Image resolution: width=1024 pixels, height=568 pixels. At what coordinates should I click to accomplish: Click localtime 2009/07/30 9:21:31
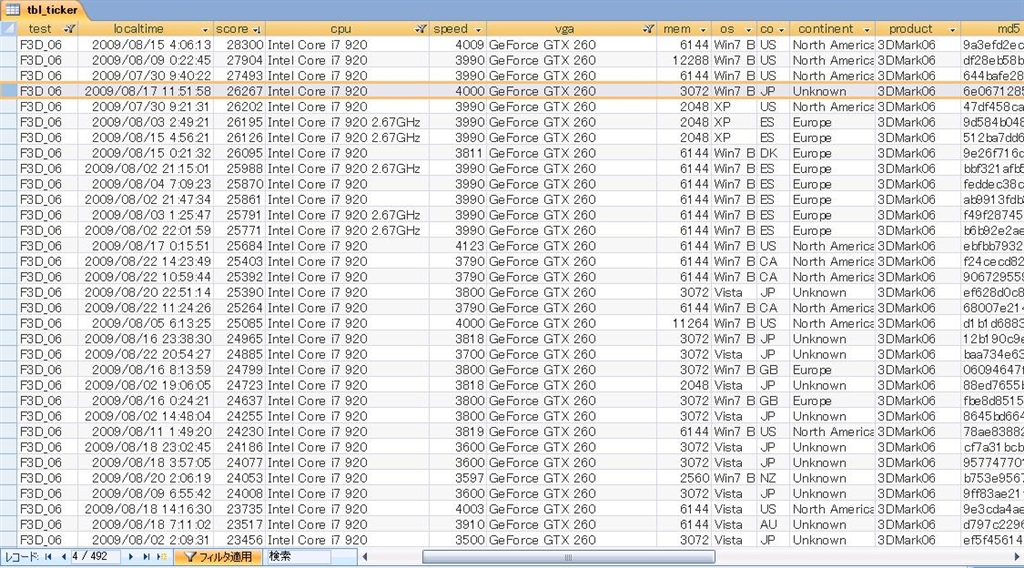[x=146, y=107]
